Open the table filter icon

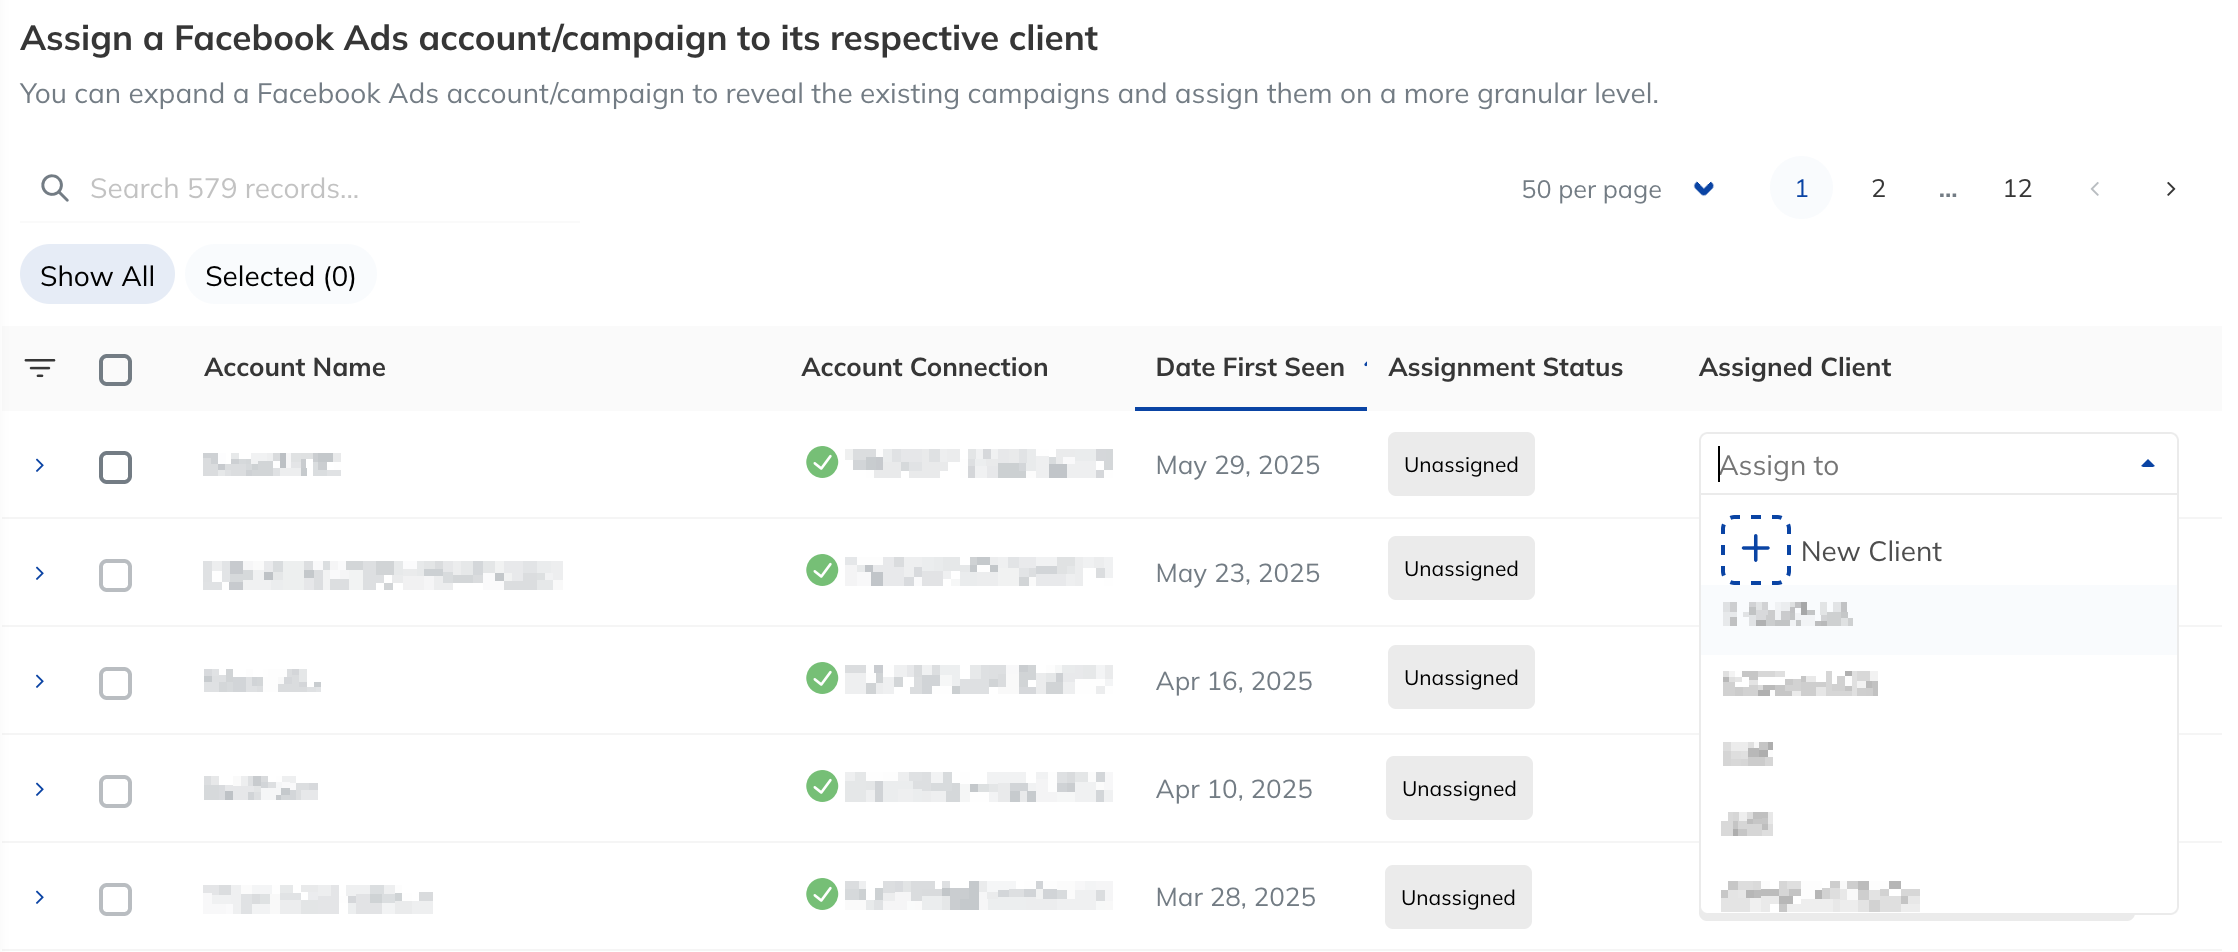[40, 368]
